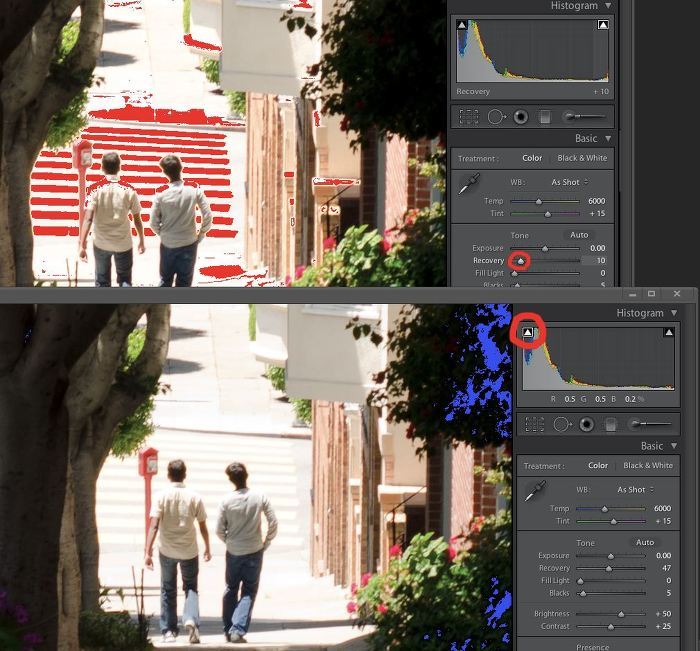Choose Color treatment in upper panel
Image resolution: width=700 pixels, height=651 pixels.
point(532,158)
